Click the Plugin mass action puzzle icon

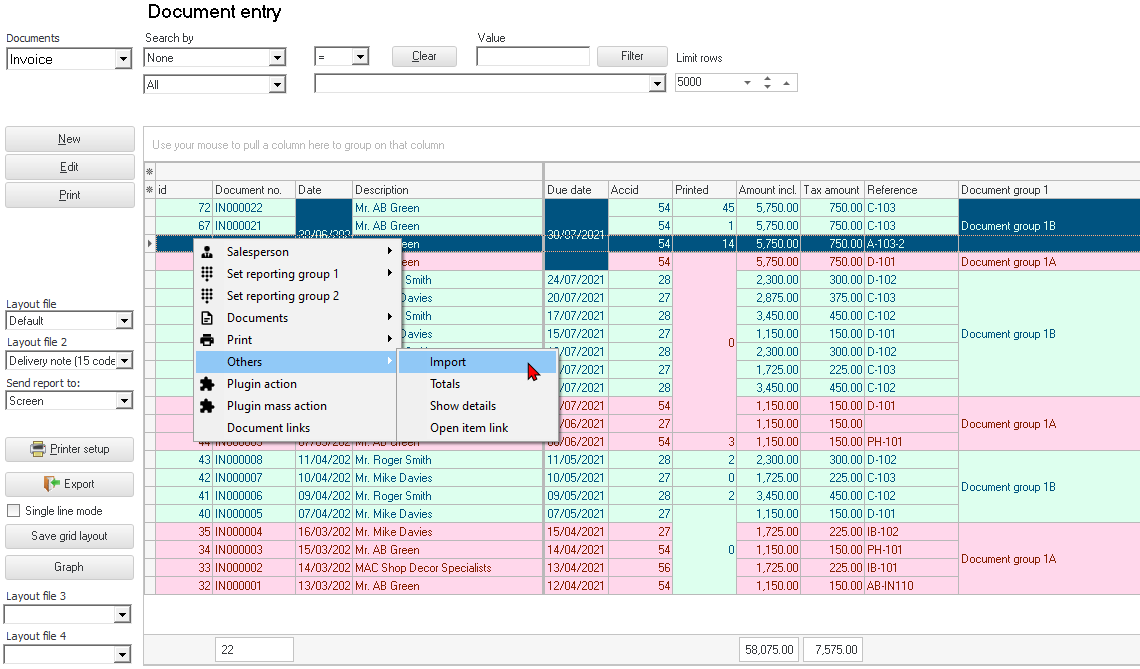(x=207, y=406)
